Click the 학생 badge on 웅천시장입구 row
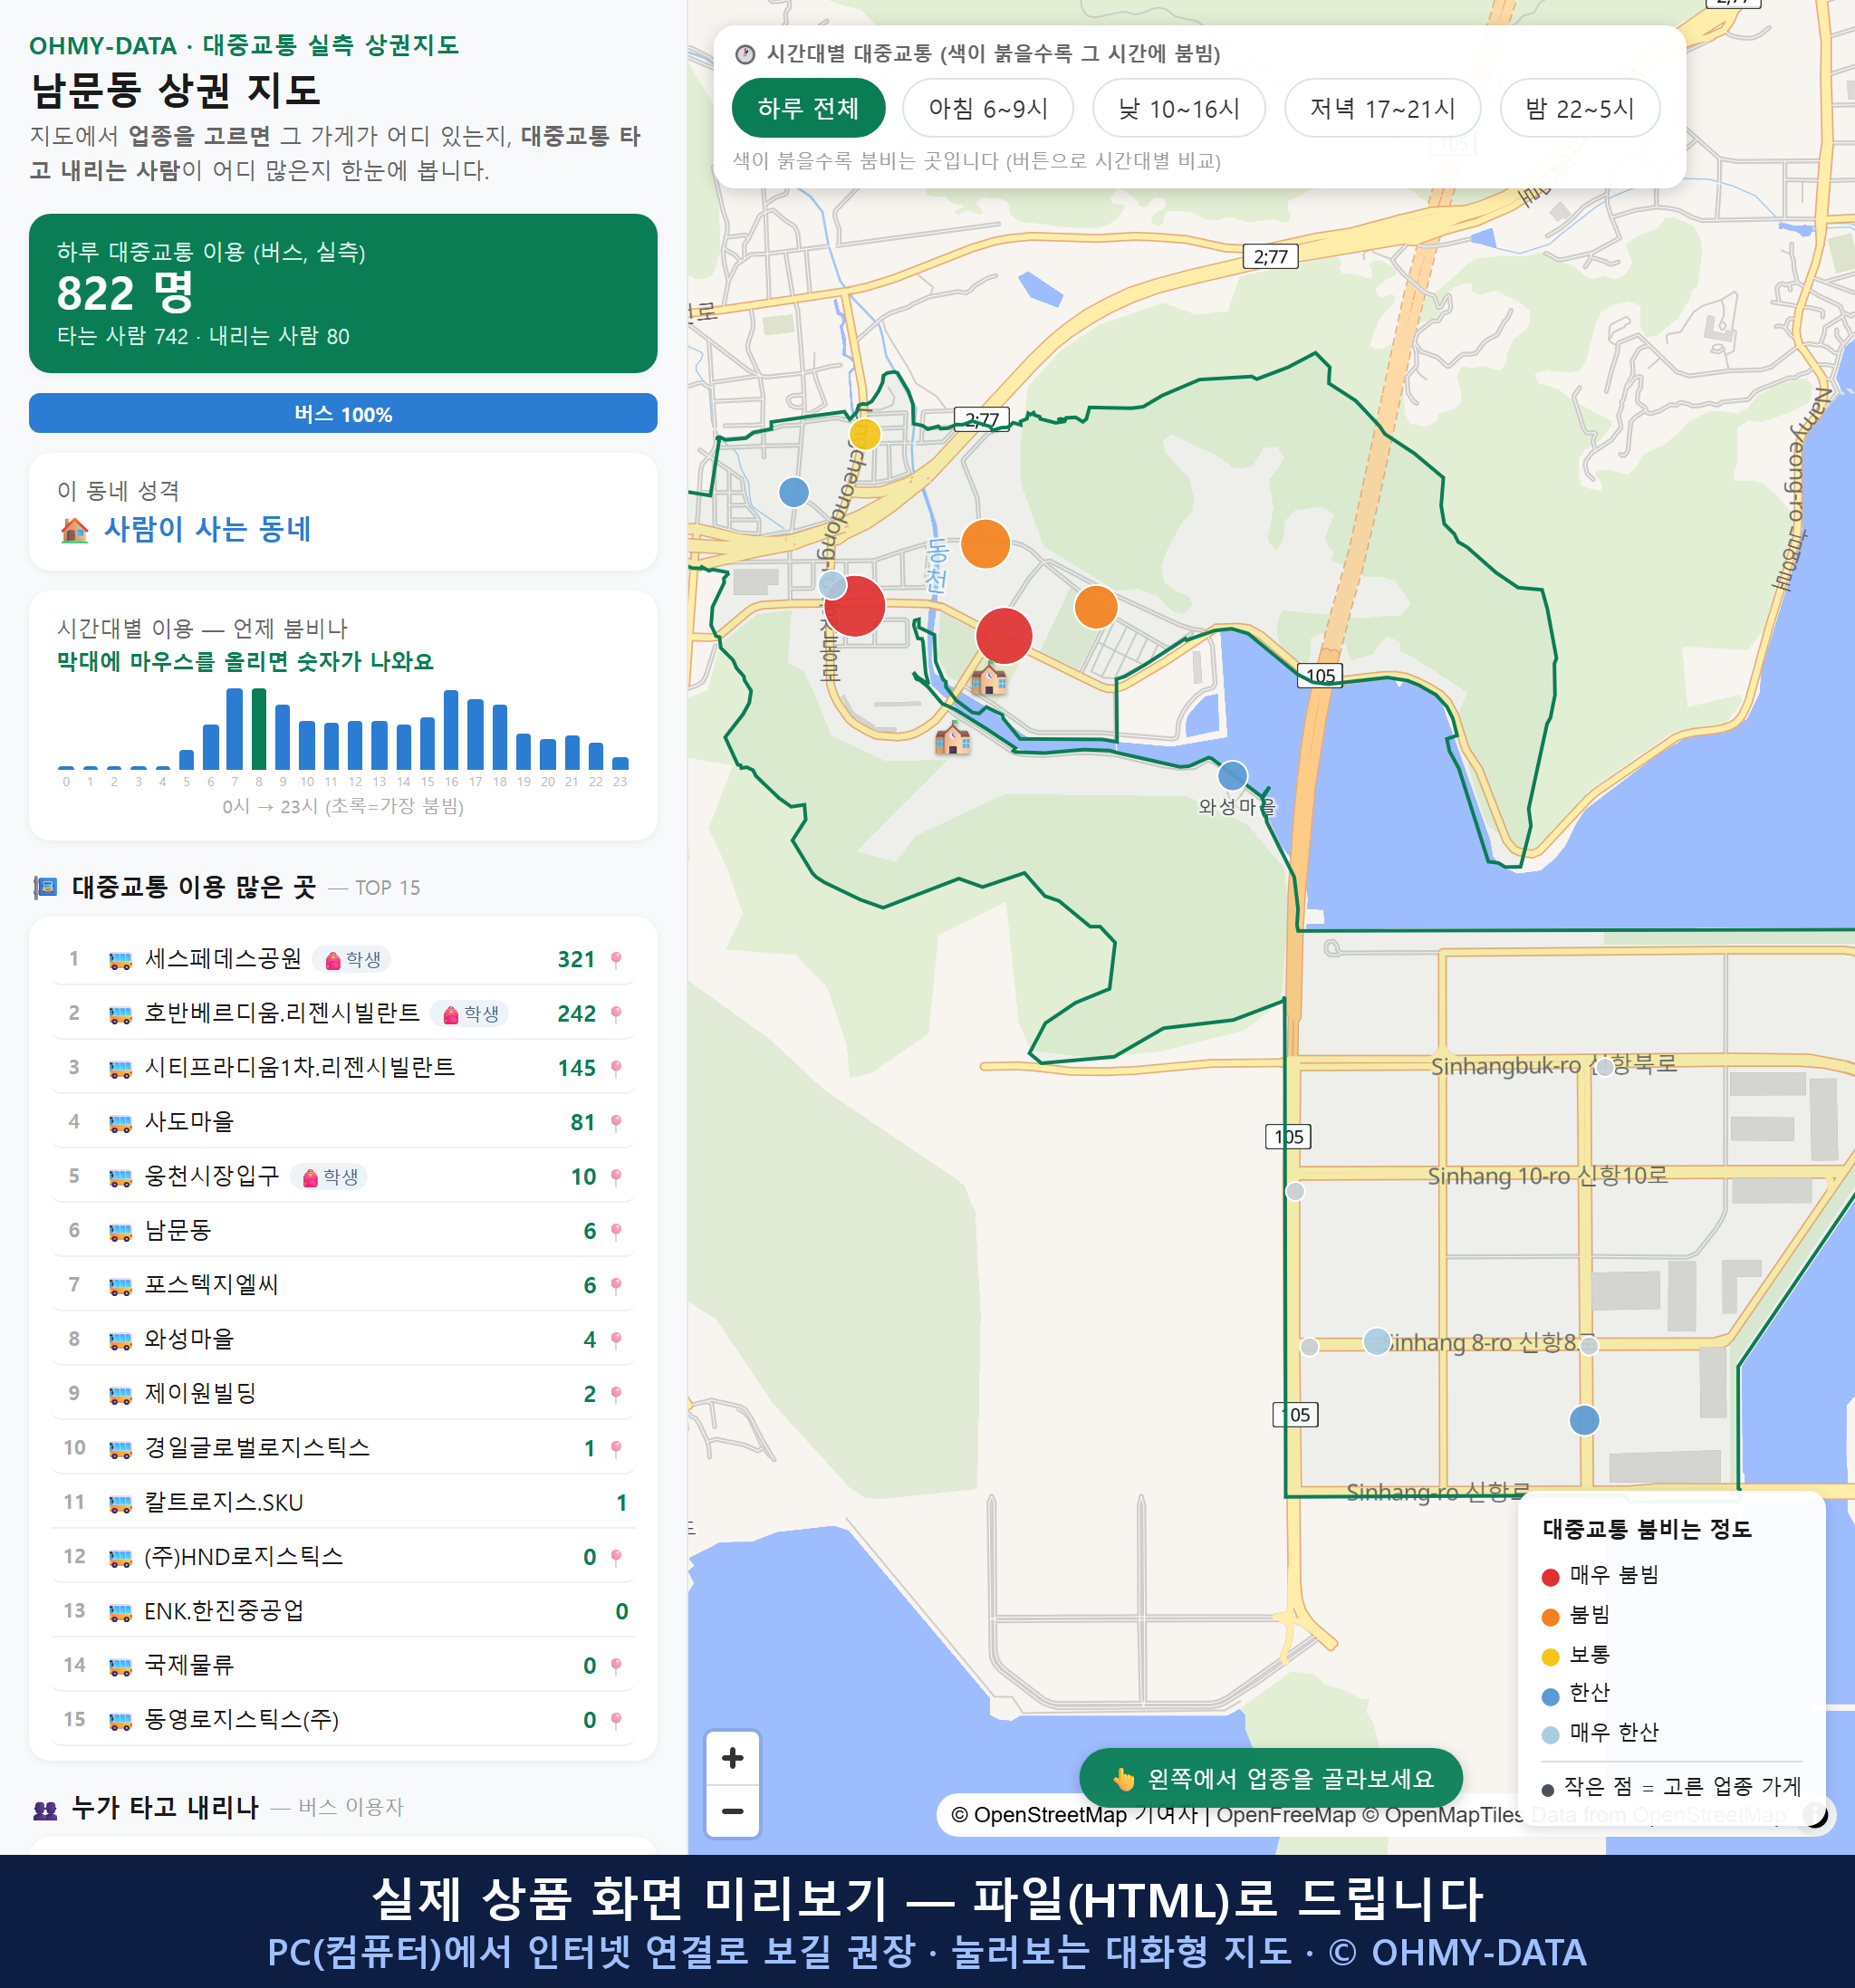The height and width of the screenshot is (1988, 1855). click(329, 1177)
